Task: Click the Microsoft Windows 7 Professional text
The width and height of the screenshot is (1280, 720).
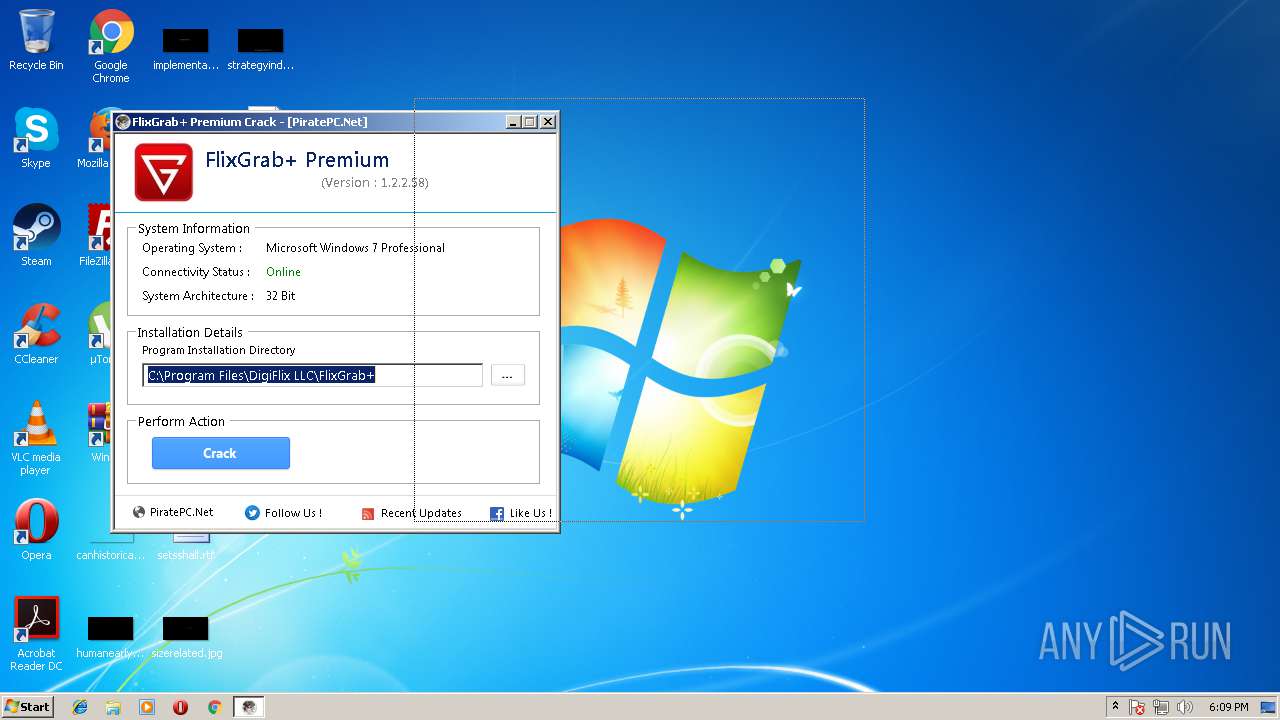Action: 355,248
